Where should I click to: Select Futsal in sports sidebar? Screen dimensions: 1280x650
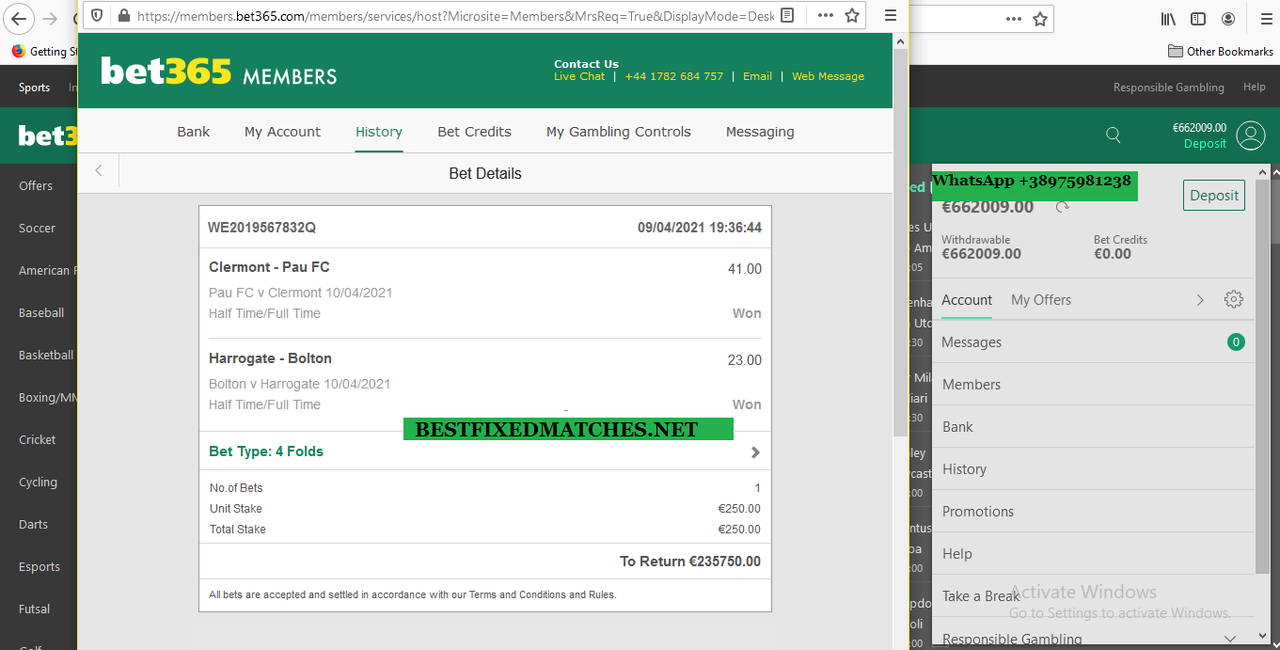tap(34, 609)
